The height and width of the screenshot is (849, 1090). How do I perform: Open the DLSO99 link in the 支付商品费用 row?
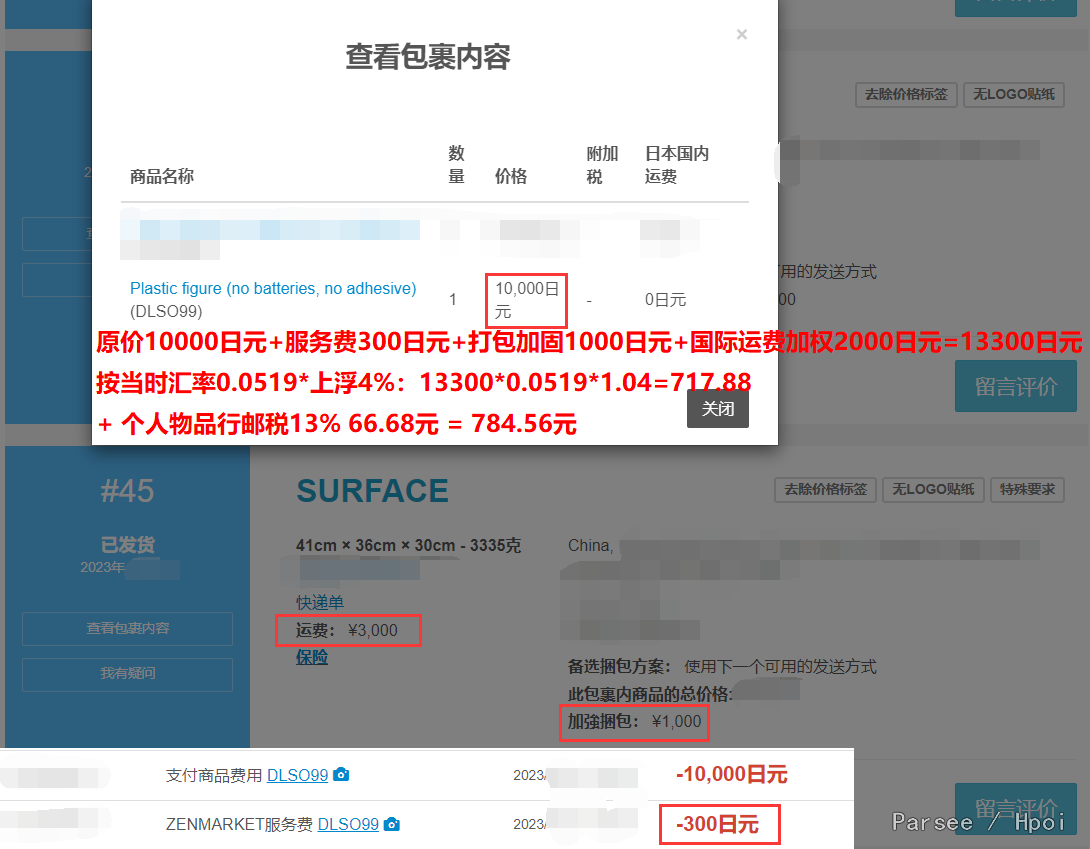click(x=297, y=775)
